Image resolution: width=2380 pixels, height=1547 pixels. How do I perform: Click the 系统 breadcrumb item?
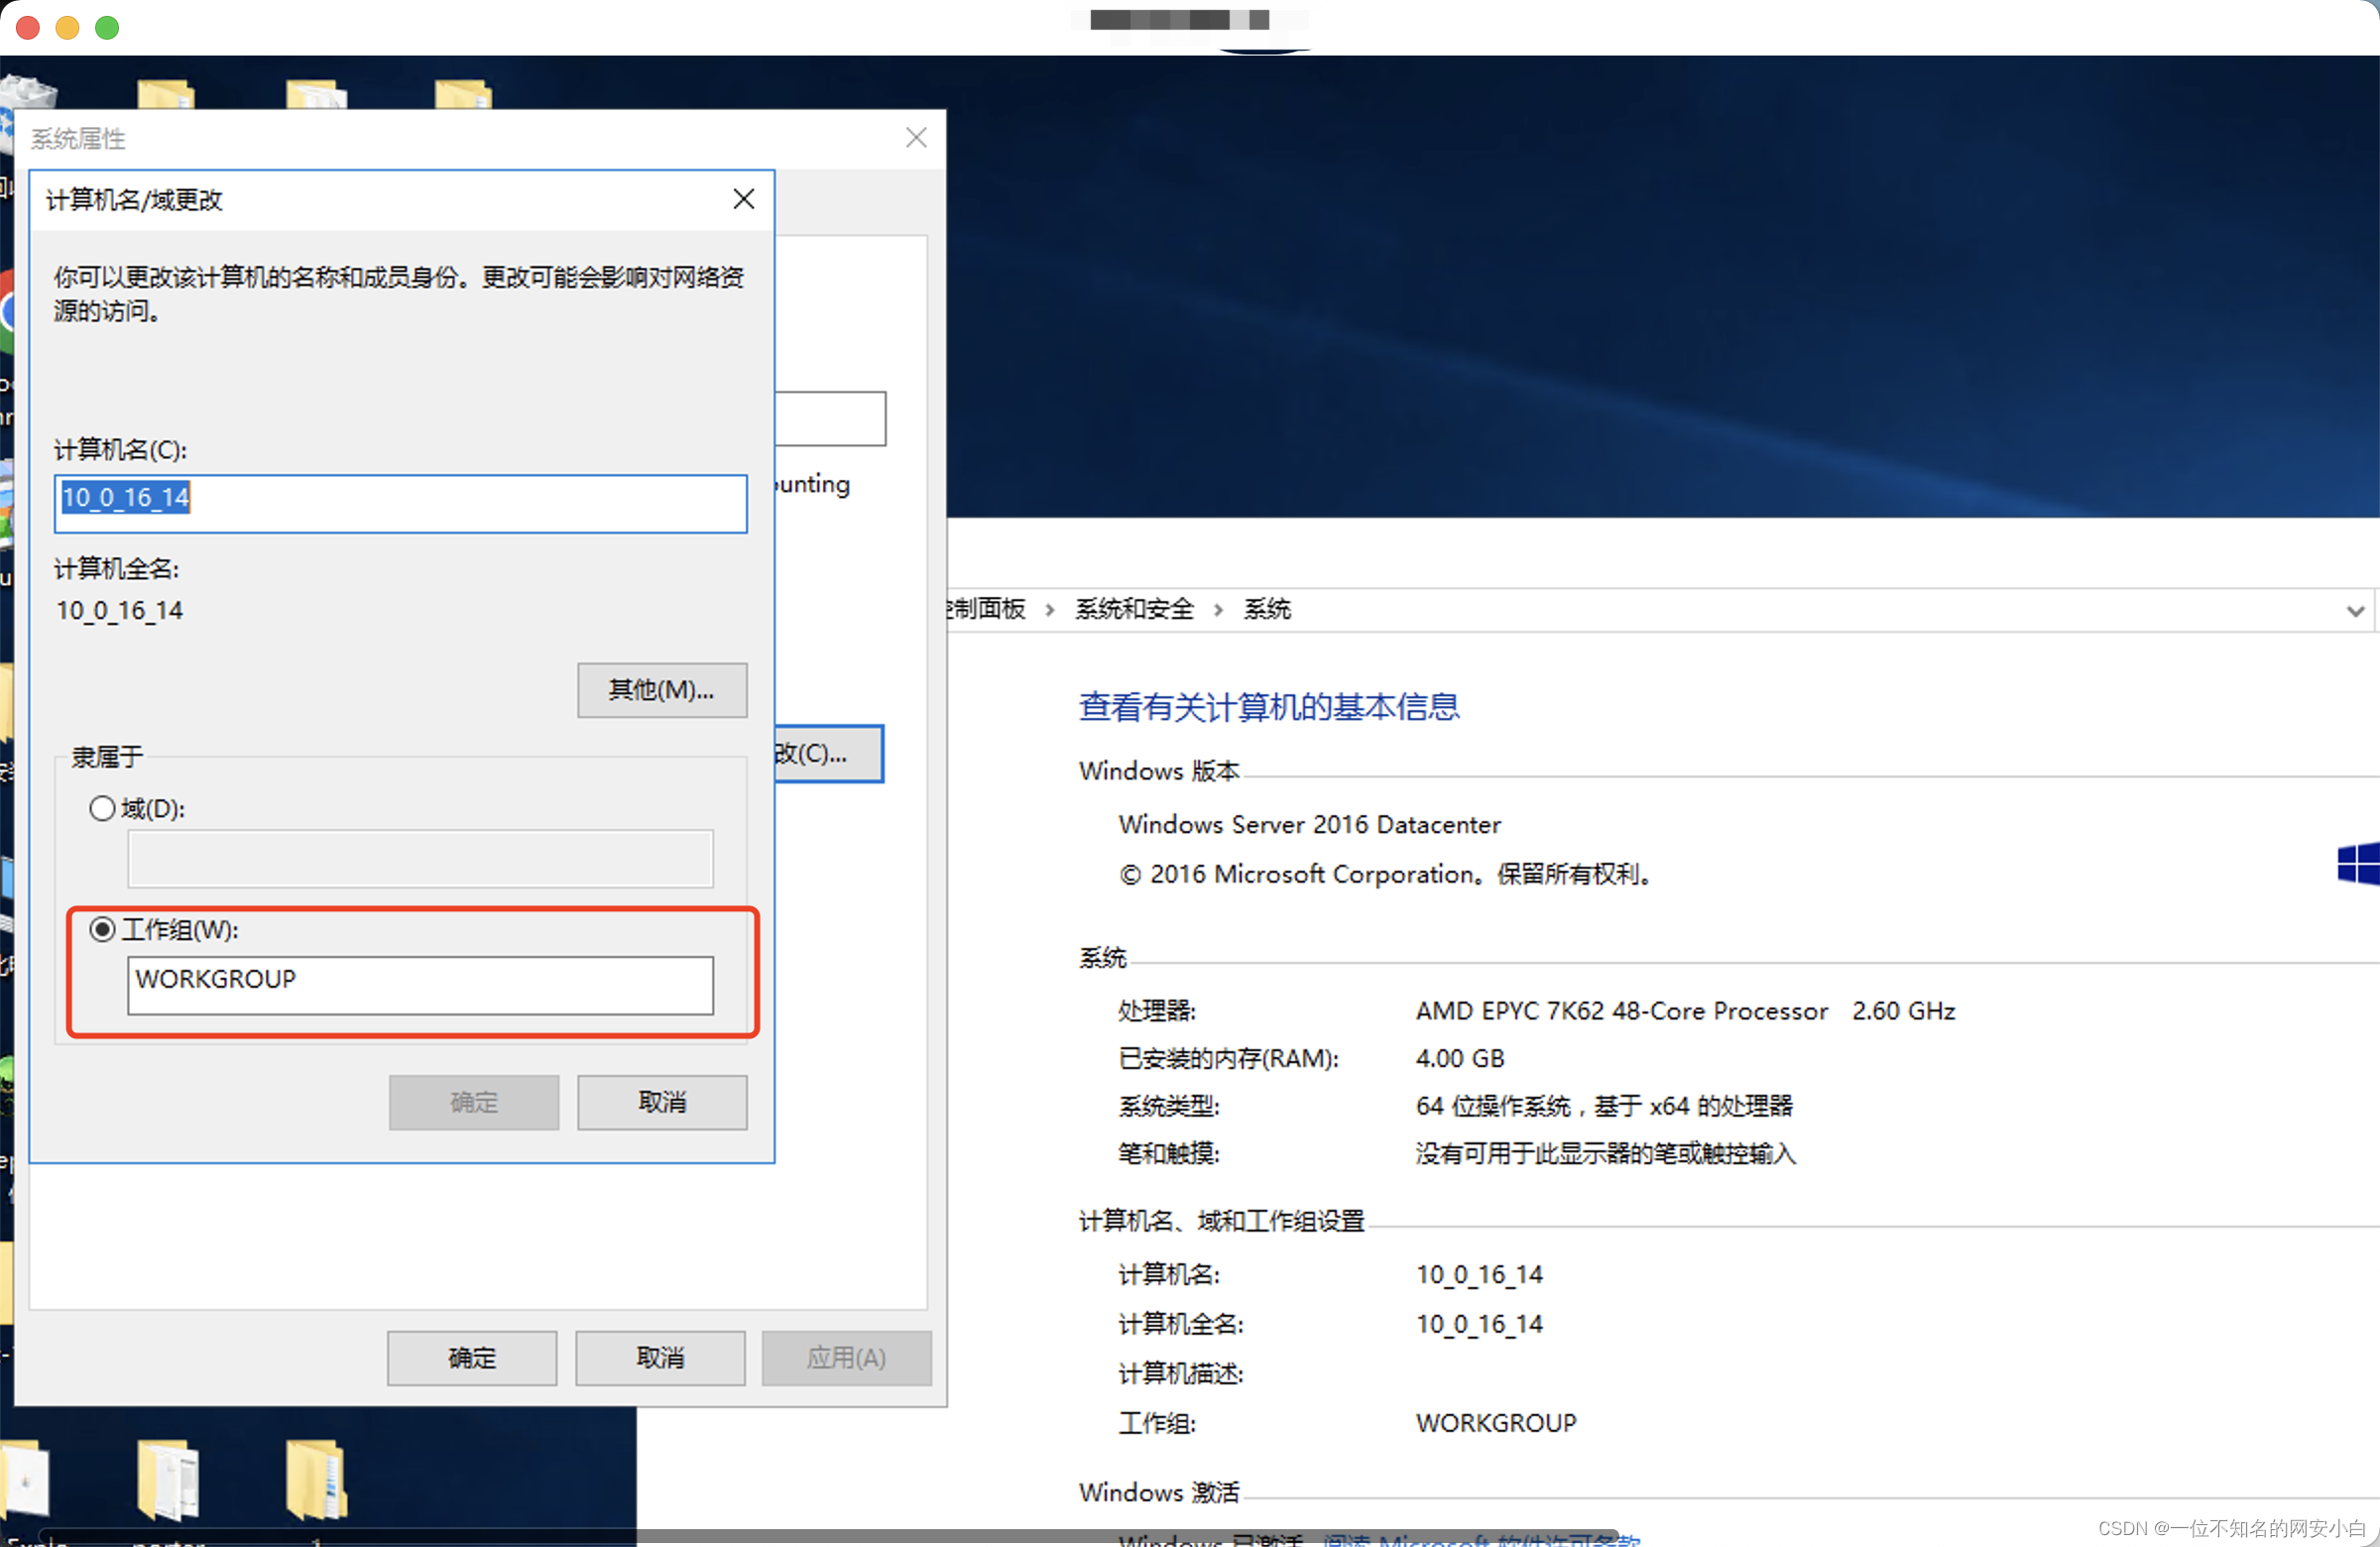click(x=1267, y=609)
